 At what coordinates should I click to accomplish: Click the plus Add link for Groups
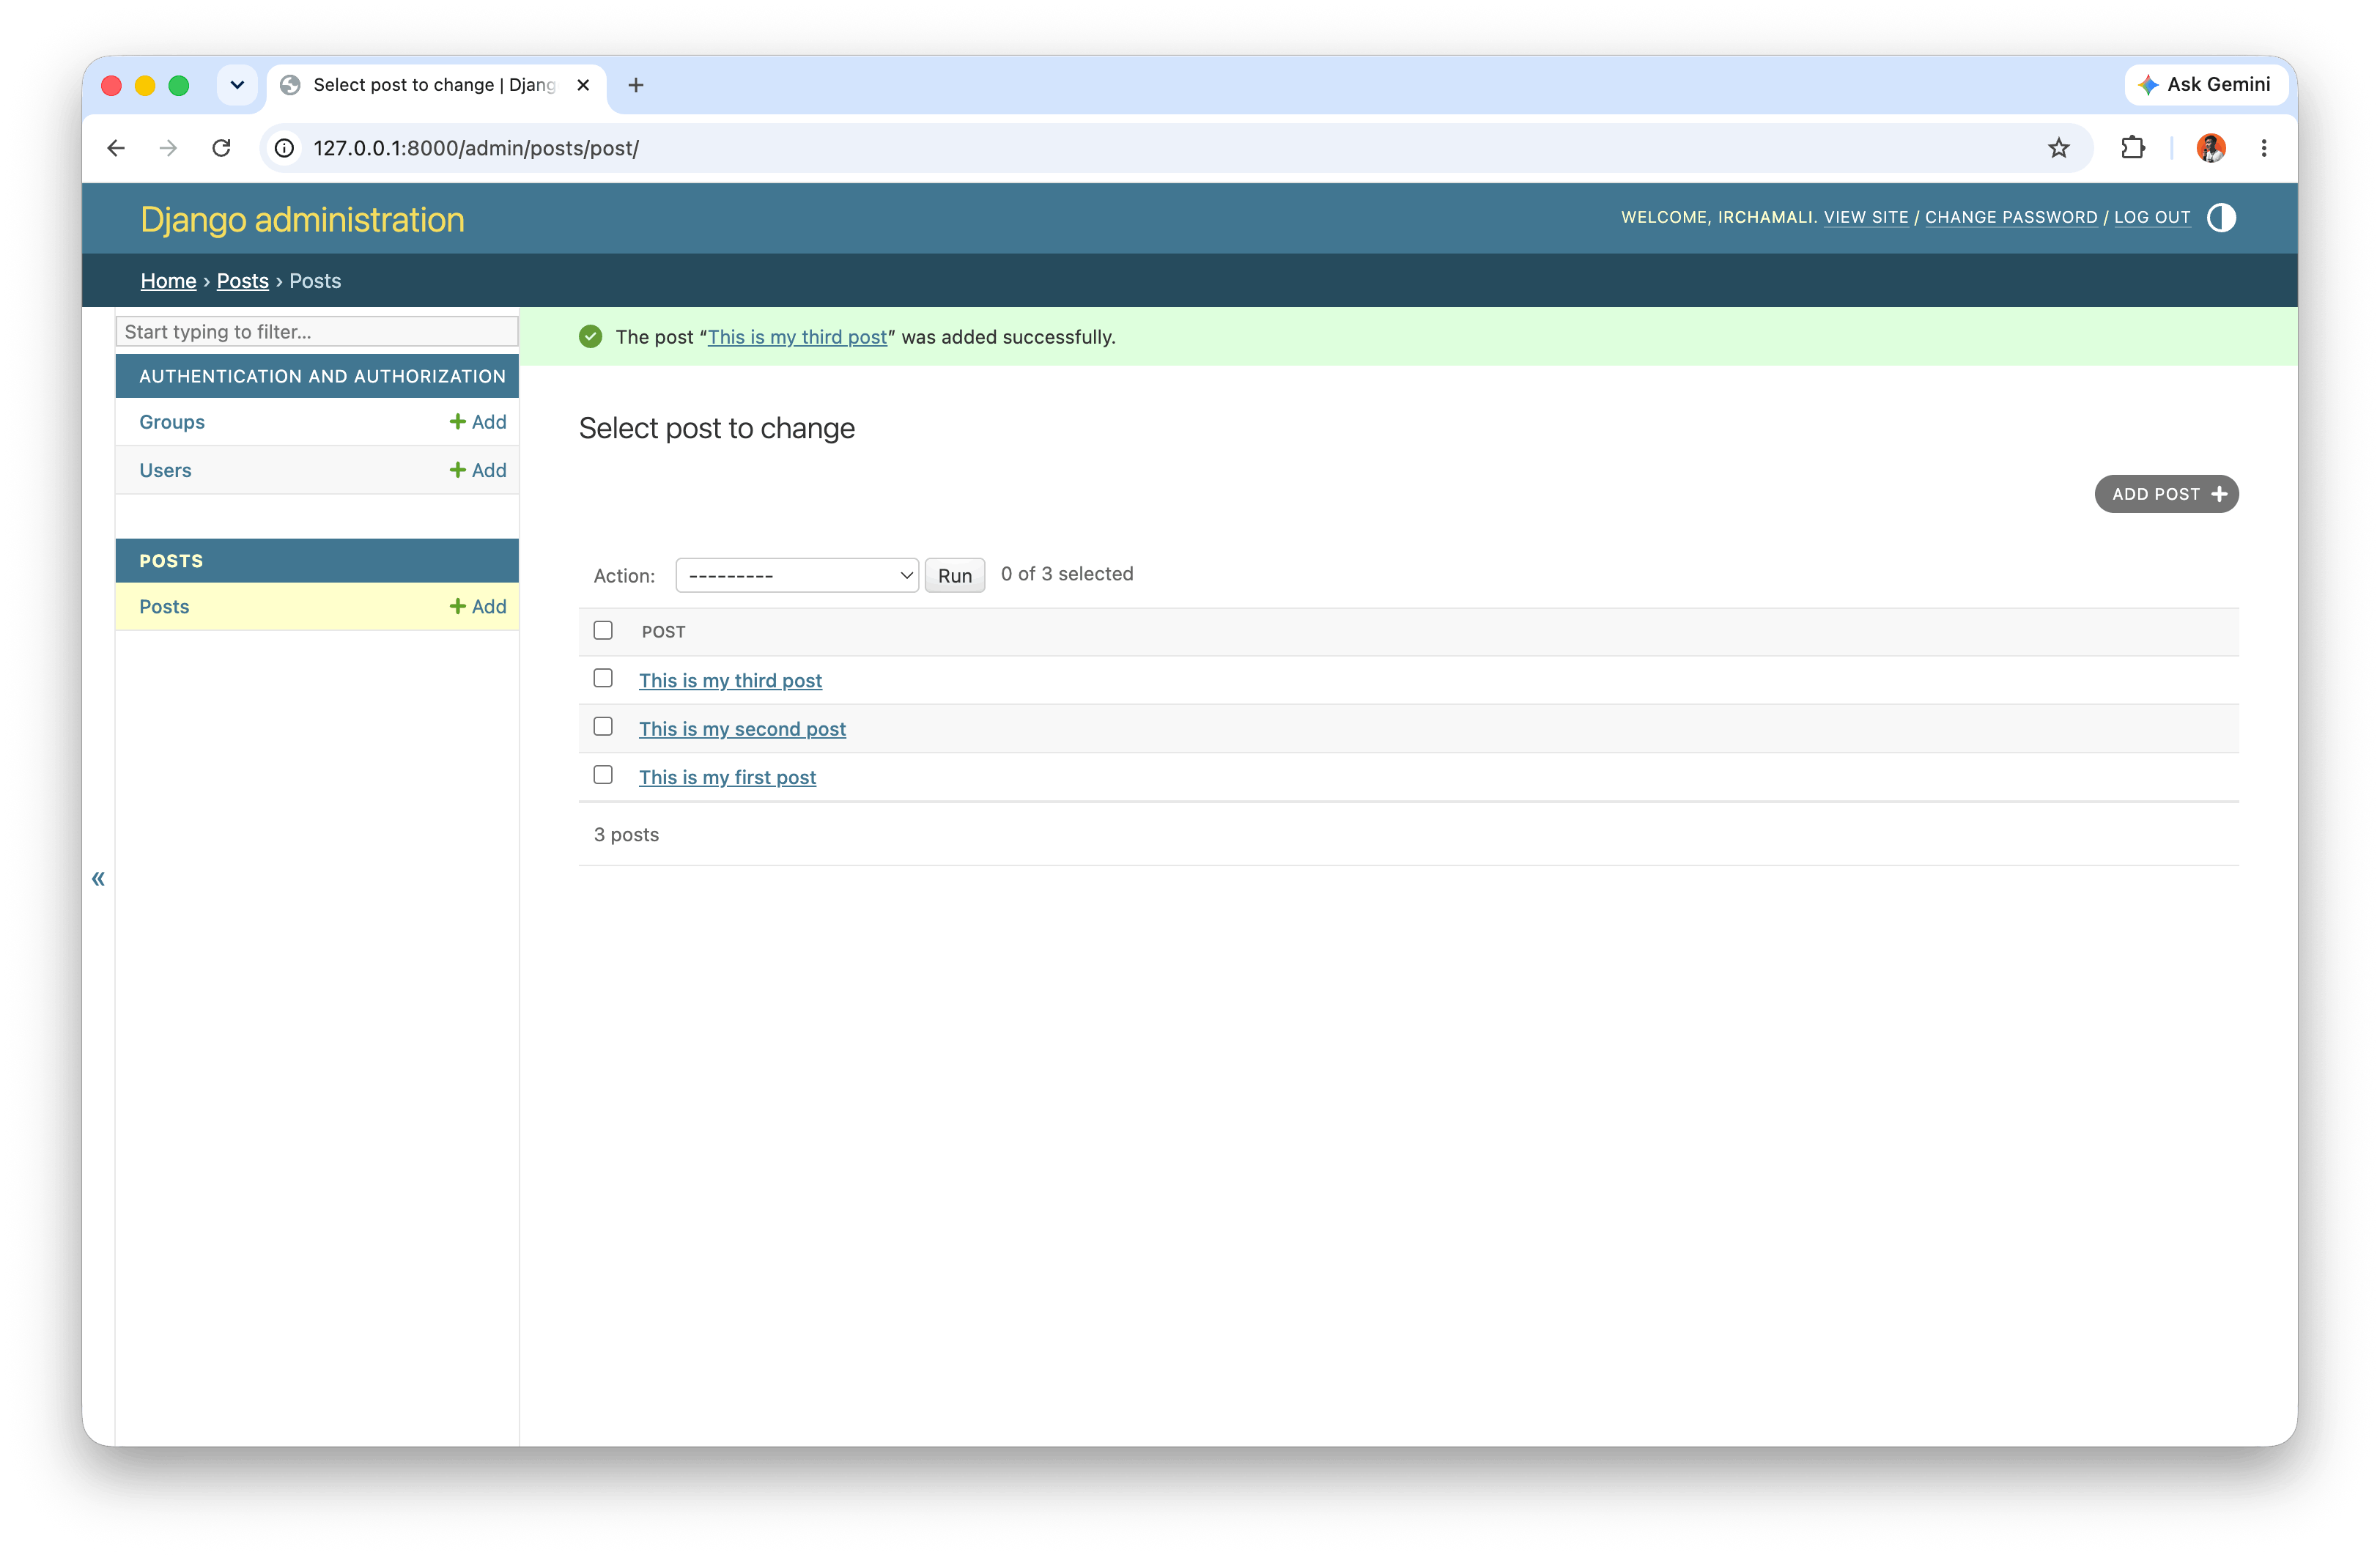click(478, 422)
